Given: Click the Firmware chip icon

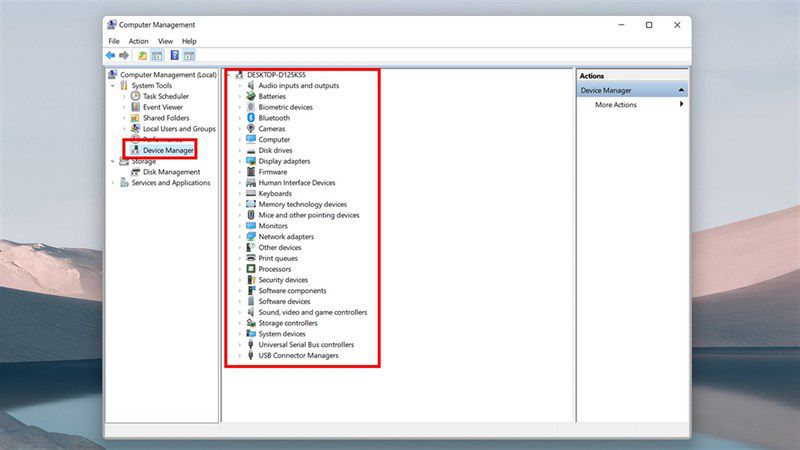Looking at the screenshot, I should (x=251, y=171).
